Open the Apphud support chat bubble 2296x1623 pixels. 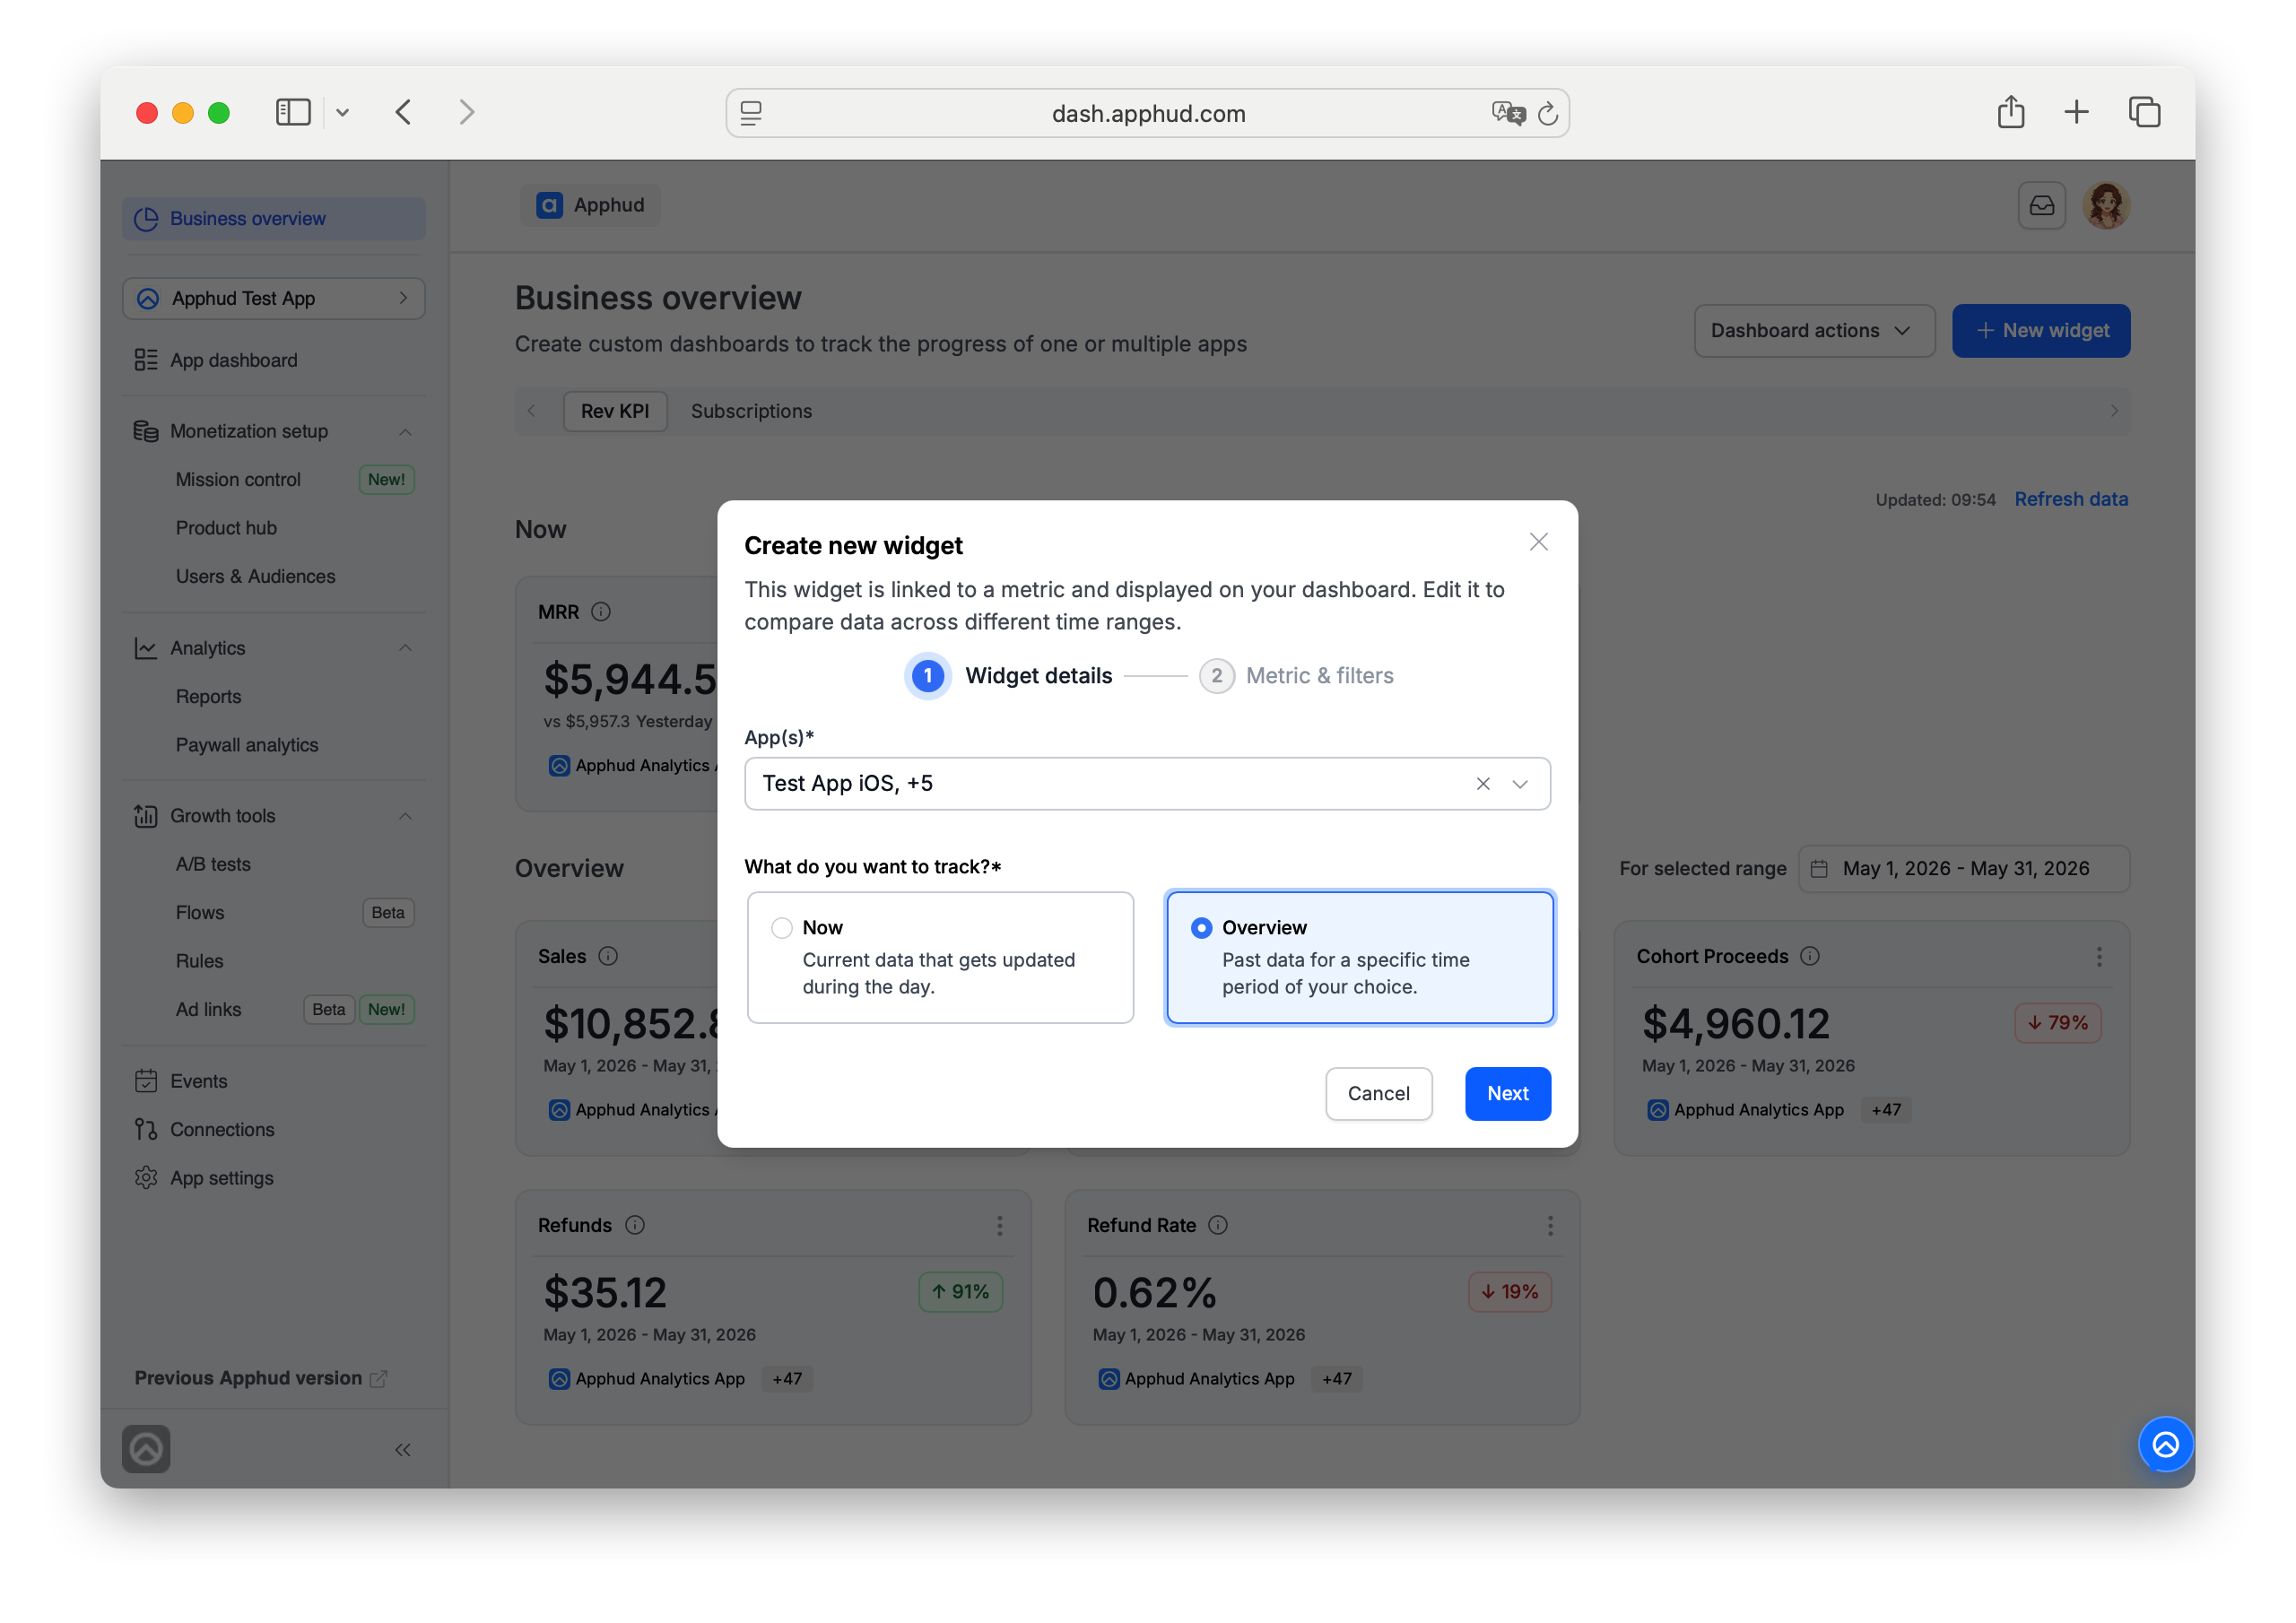[x=2165, y=1444]
